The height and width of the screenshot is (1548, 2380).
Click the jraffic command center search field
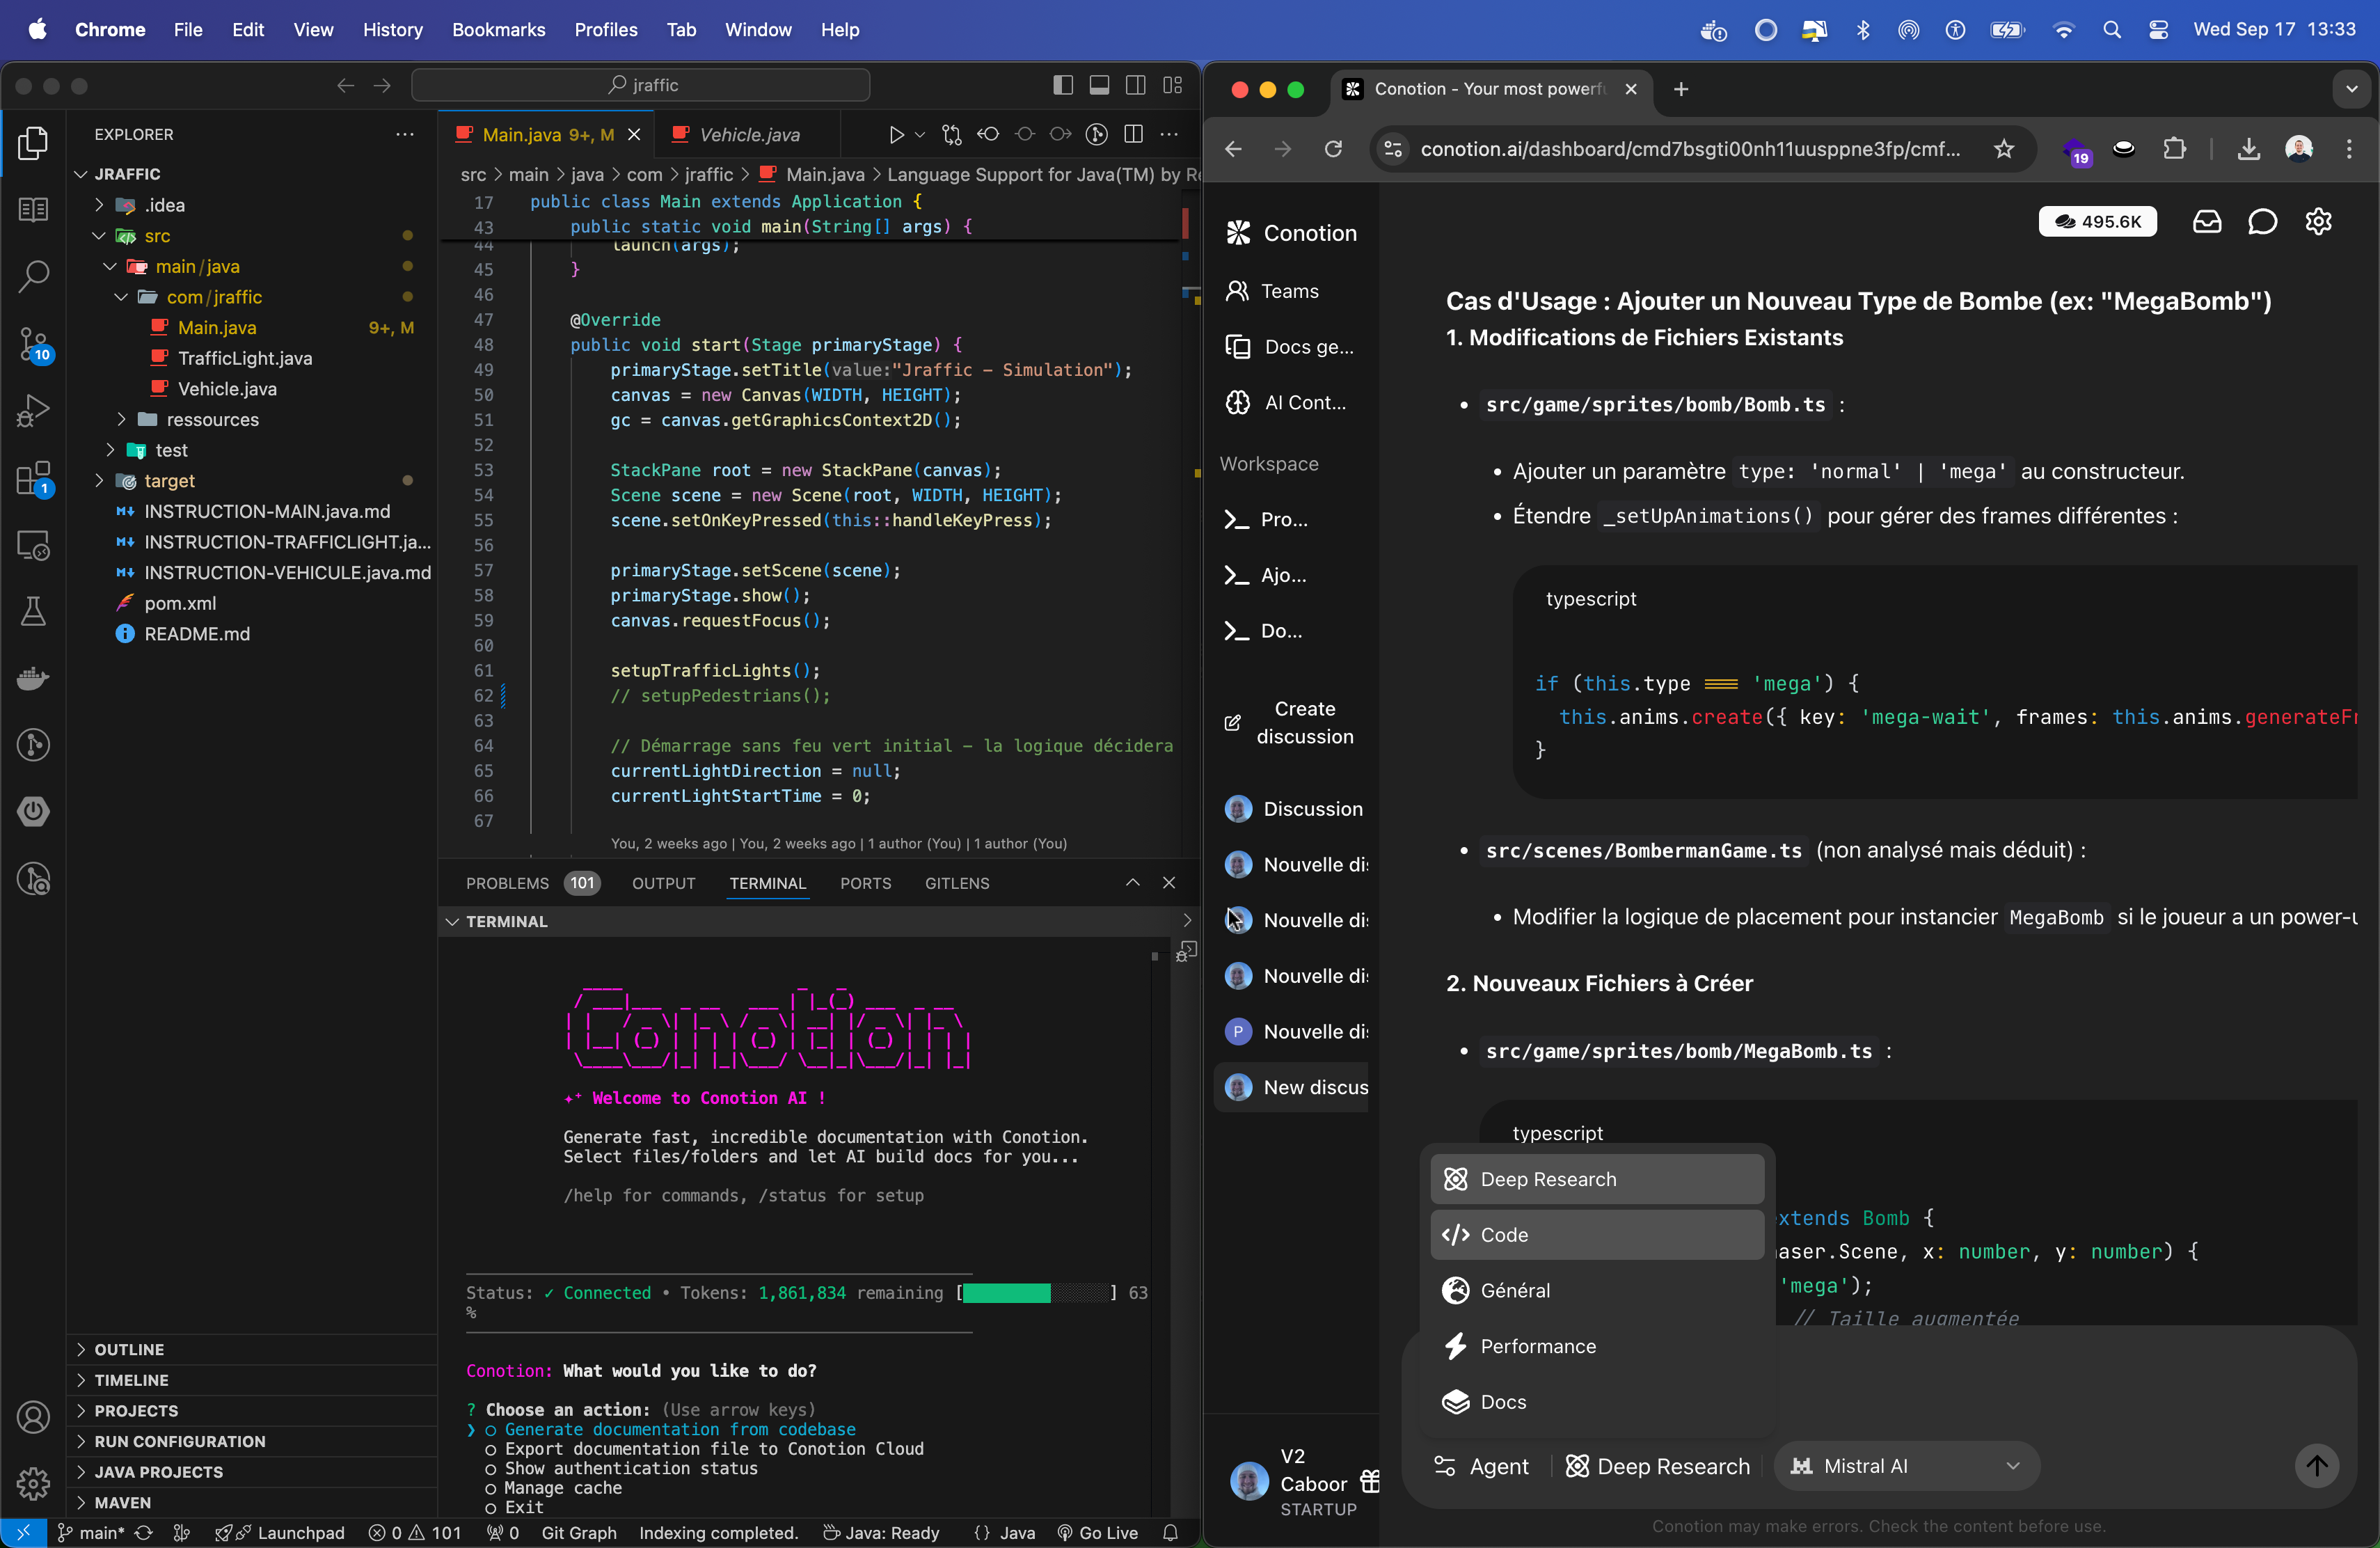coord(641,85)
